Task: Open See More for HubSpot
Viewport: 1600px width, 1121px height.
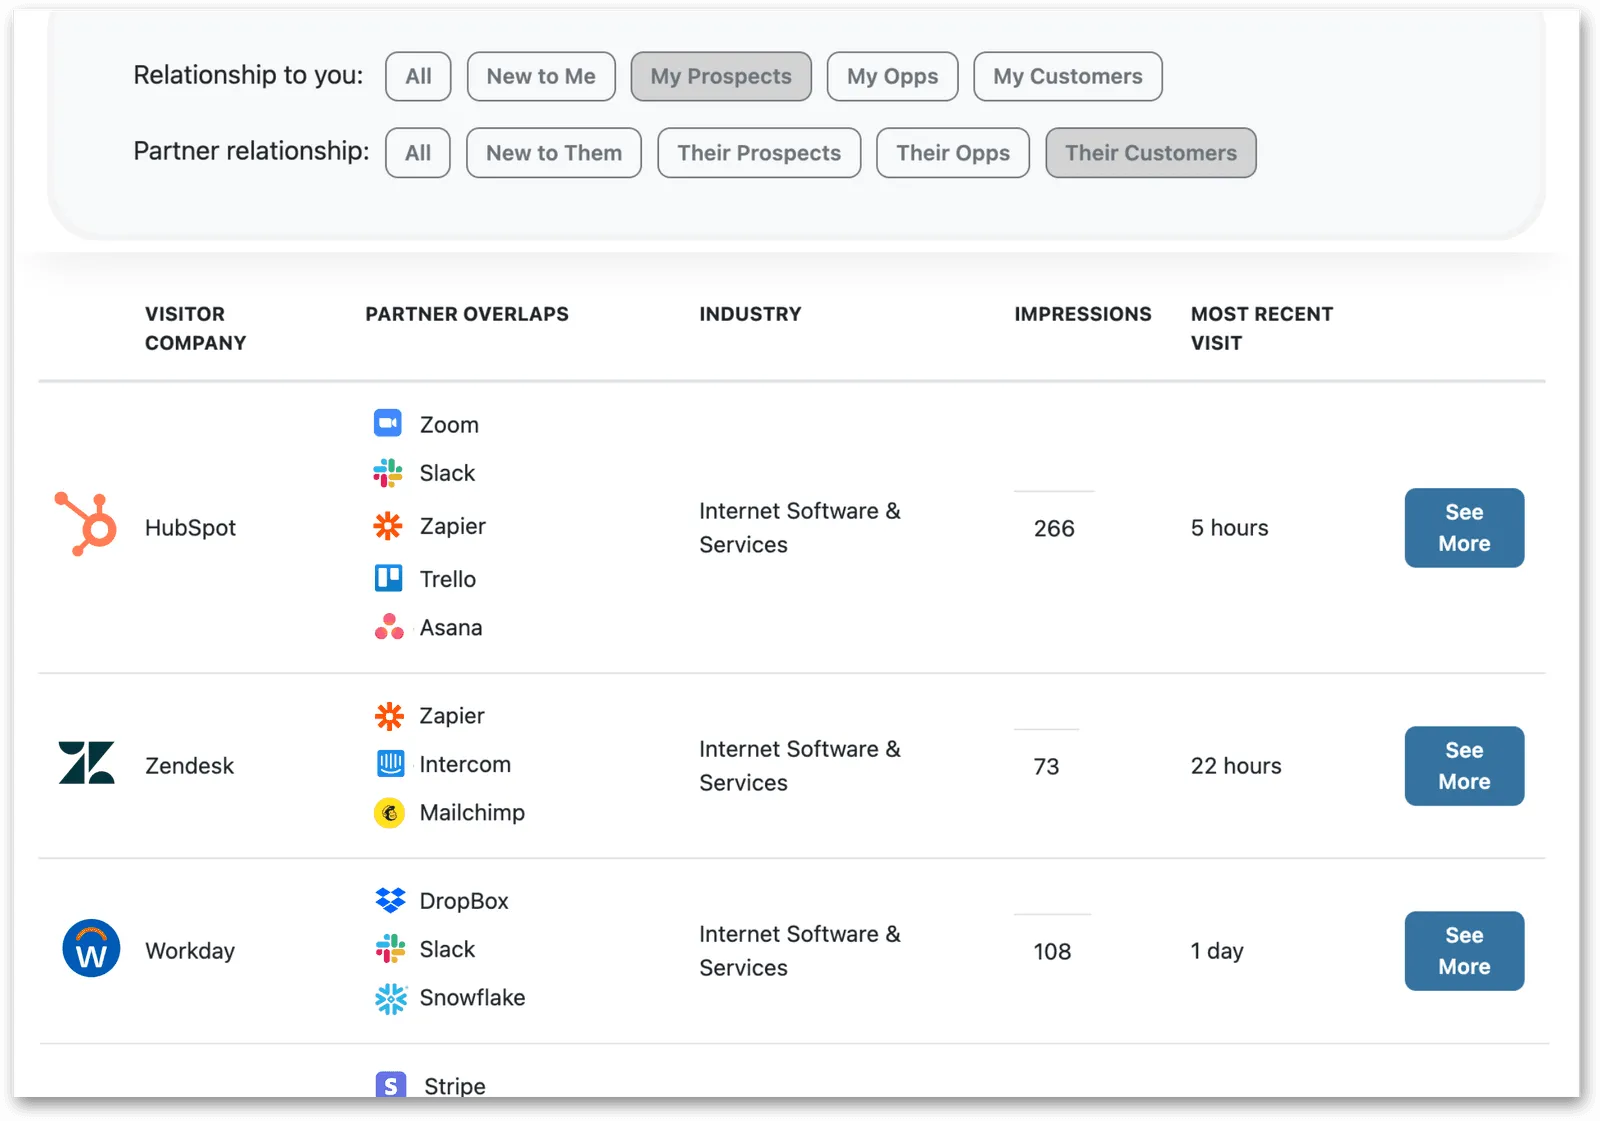Action: pos(1464,528)
